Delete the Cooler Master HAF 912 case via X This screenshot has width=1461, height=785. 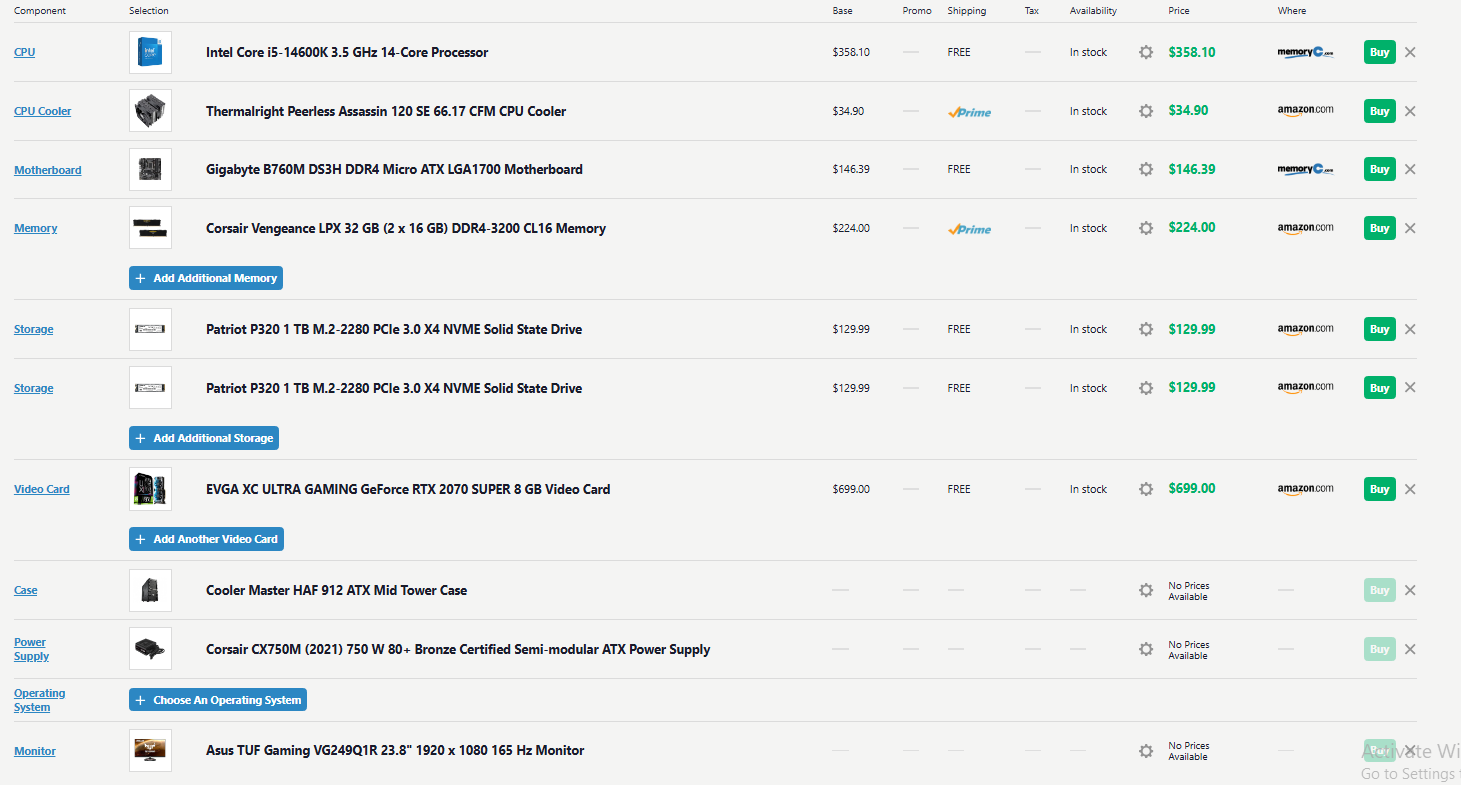(1410, 590)
